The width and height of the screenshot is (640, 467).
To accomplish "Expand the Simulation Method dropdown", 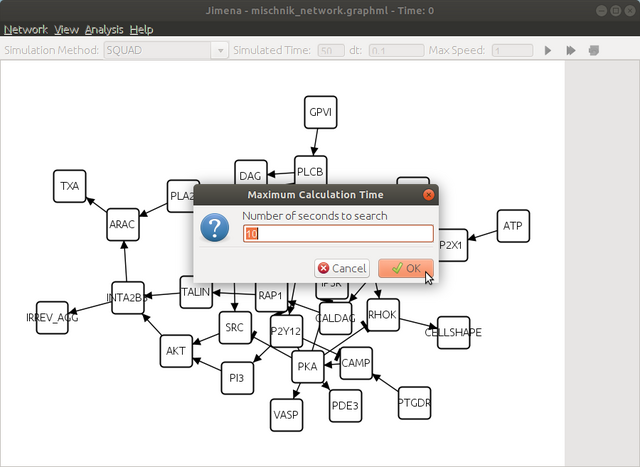I will coord(166,50).
